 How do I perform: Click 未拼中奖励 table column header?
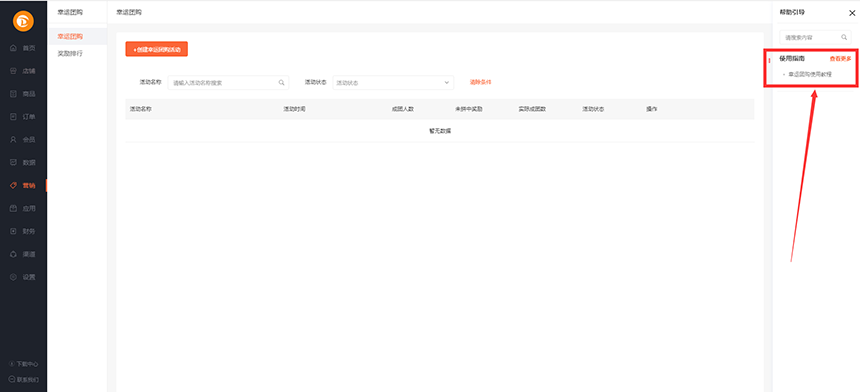468,109
